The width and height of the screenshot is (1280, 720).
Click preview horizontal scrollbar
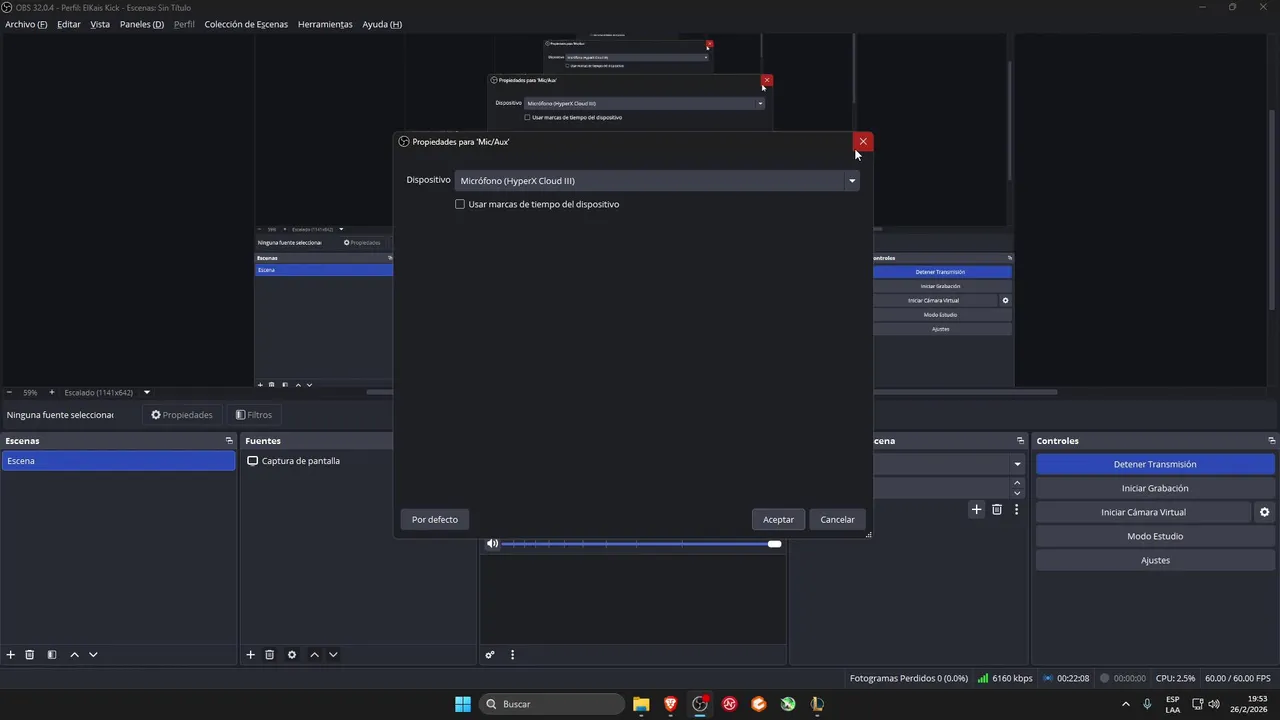[712, 392]
